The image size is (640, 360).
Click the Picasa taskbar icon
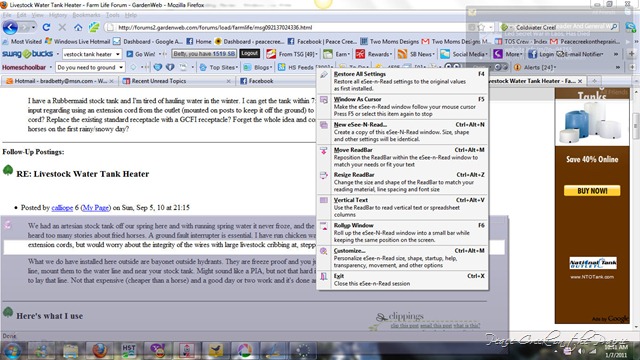tap(244, 350)
